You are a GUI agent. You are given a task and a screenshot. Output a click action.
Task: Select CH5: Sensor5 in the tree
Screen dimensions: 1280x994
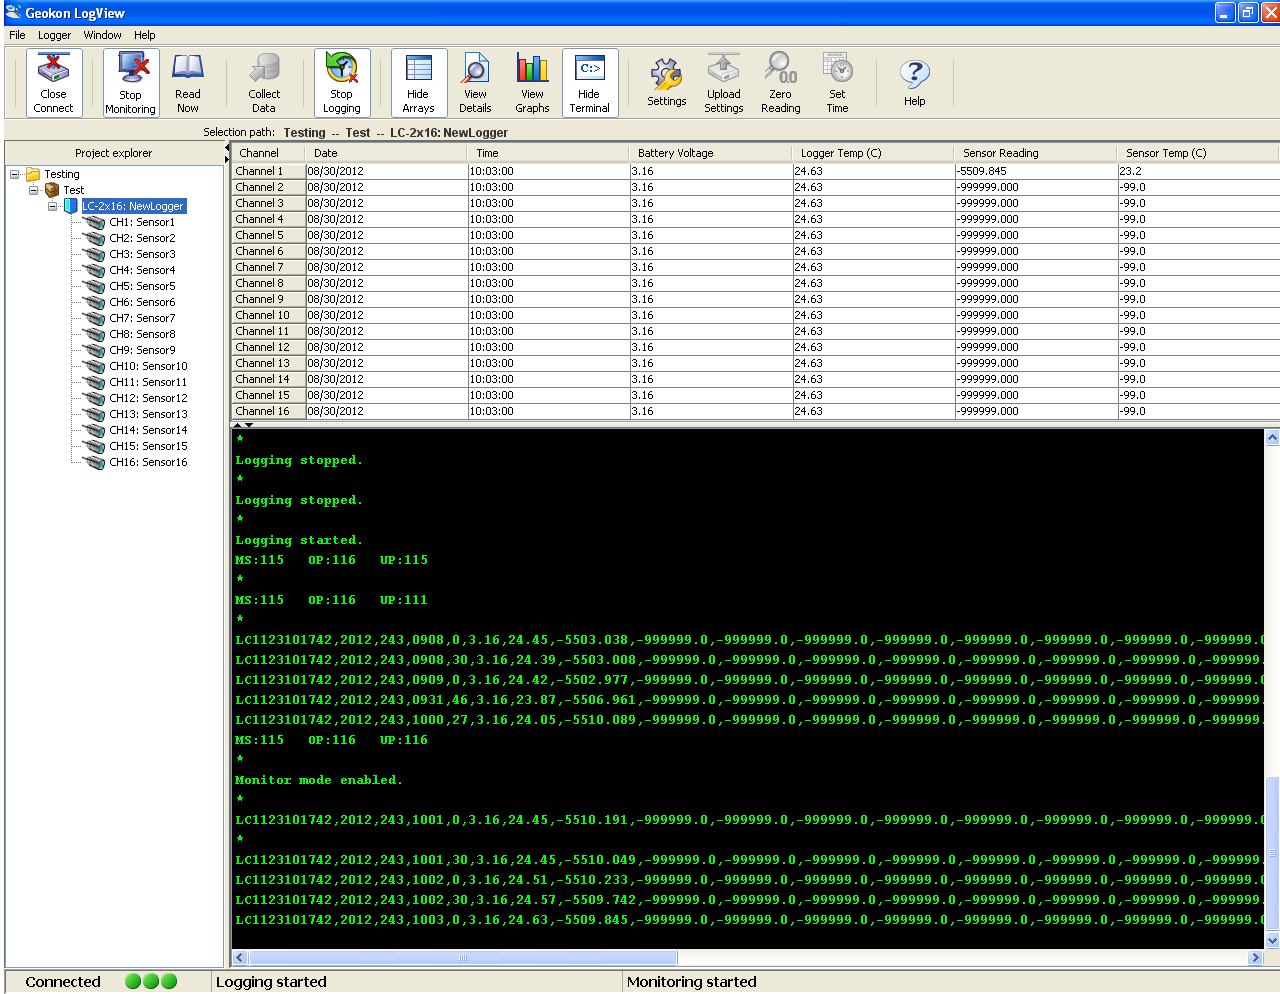pos(142,286)
